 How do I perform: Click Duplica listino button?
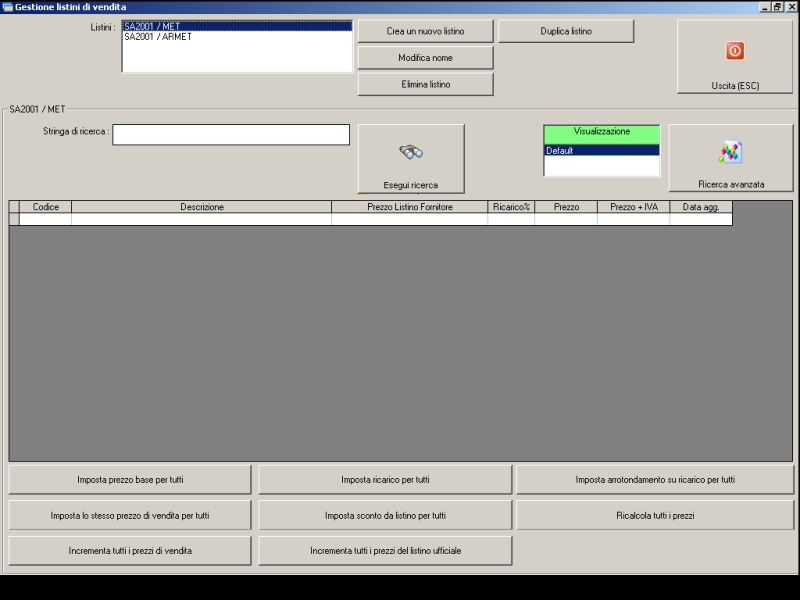pos(566,31)
